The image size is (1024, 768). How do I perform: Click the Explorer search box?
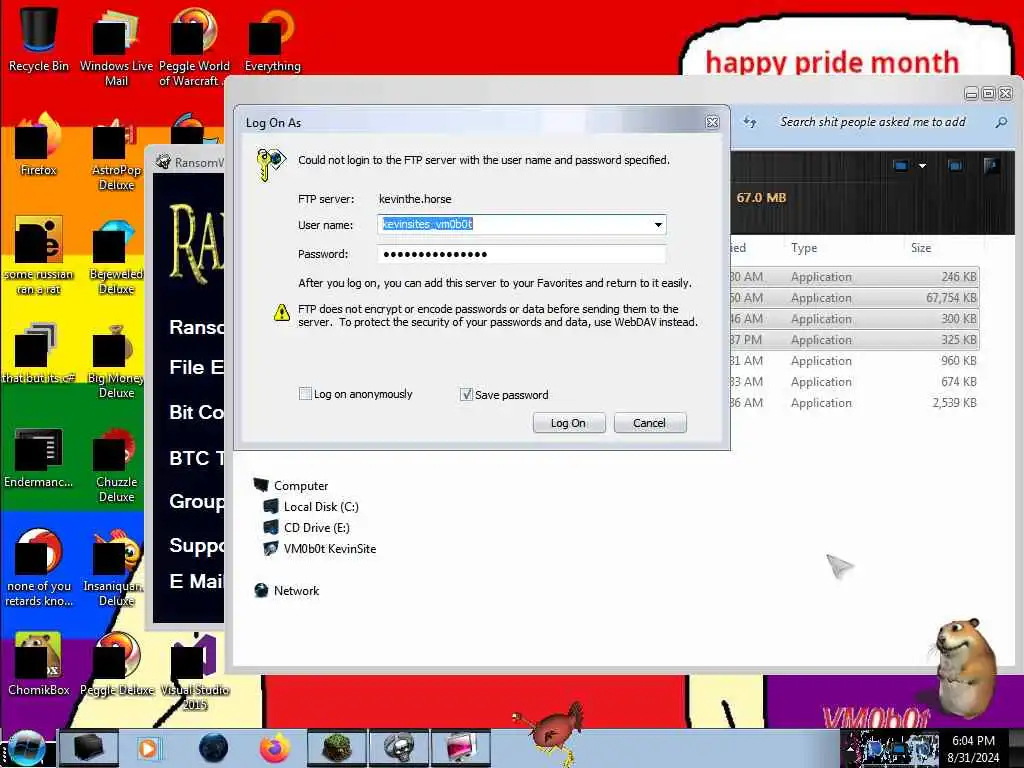pos(872,122)
